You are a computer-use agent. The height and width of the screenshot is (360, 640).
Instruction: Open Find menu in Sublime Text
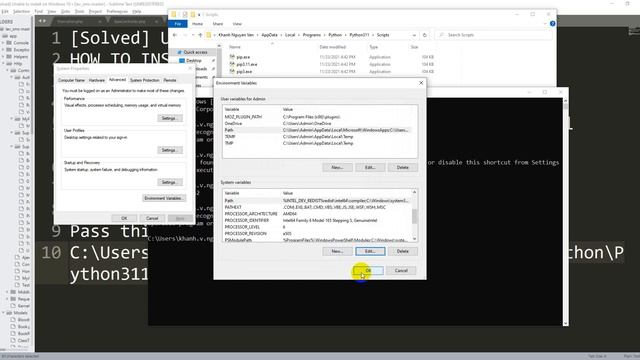(38, 11)
